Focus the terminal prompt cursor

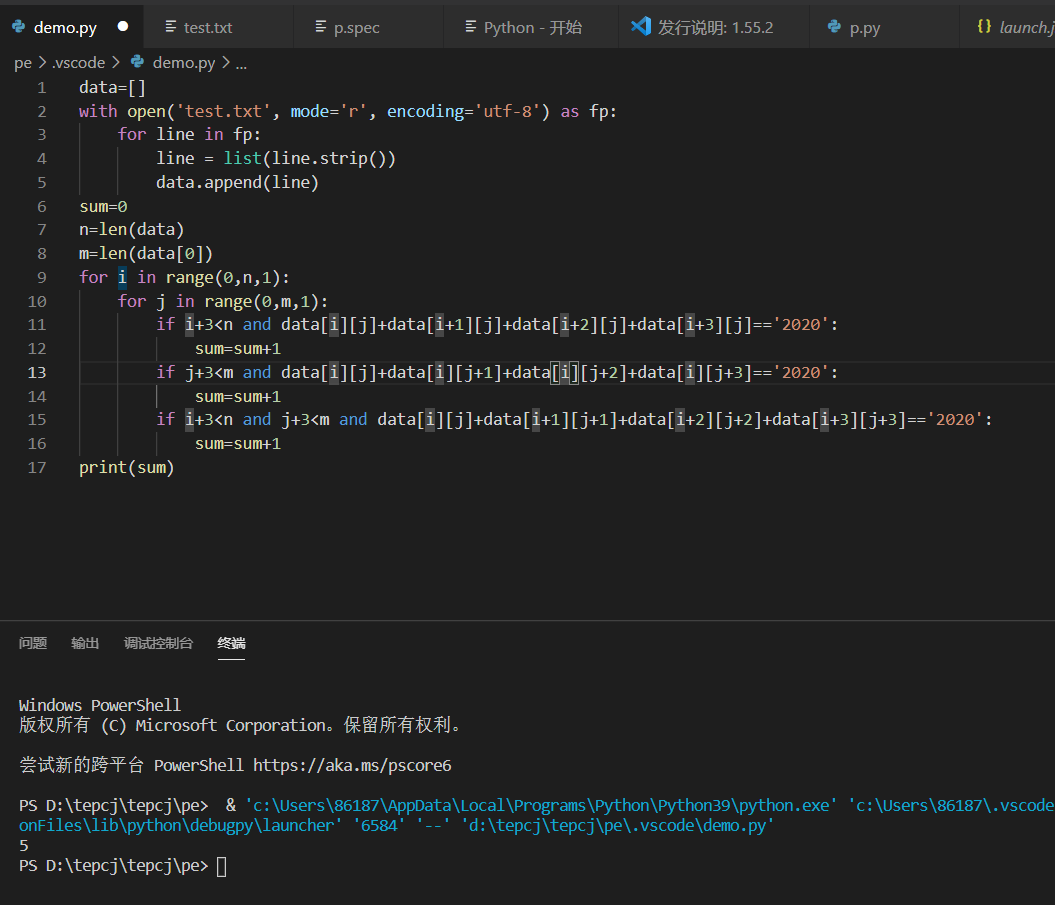[x=221, y=865]
